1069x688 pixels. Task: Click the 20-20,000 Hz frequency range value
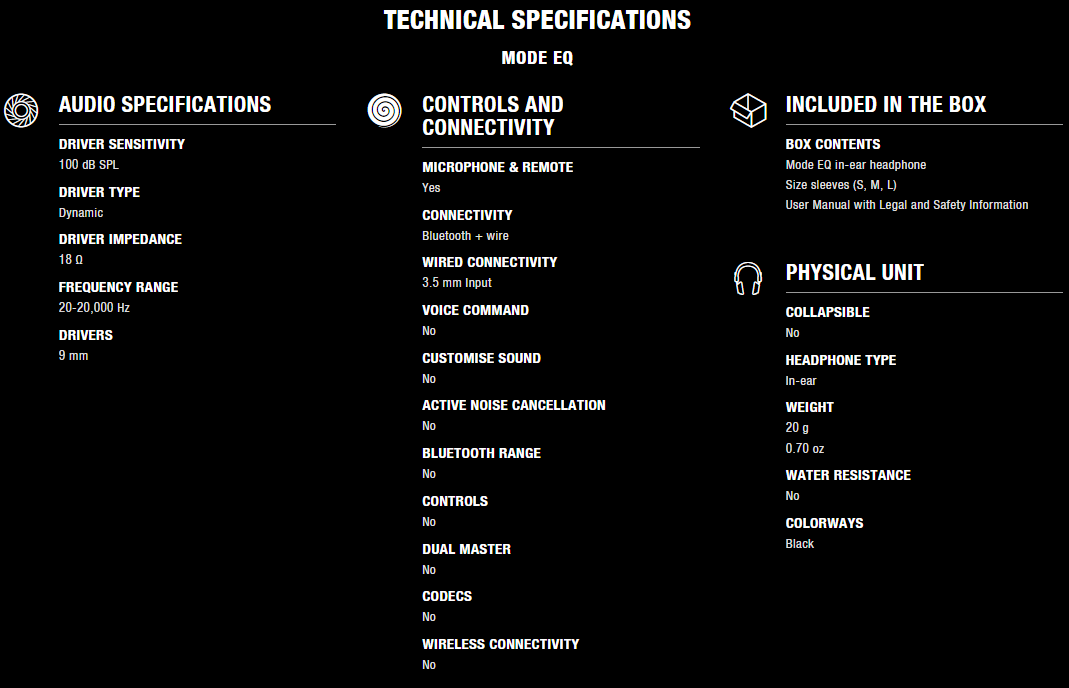pyautogui.click(x=94, y=308)
